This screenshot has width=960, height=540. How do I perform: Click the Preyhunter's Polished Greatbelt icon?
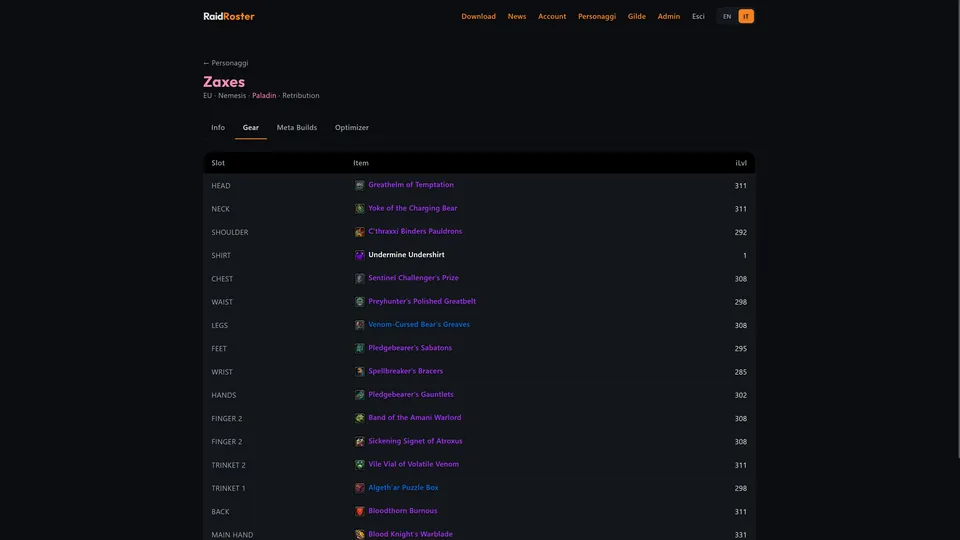[359, 301]
